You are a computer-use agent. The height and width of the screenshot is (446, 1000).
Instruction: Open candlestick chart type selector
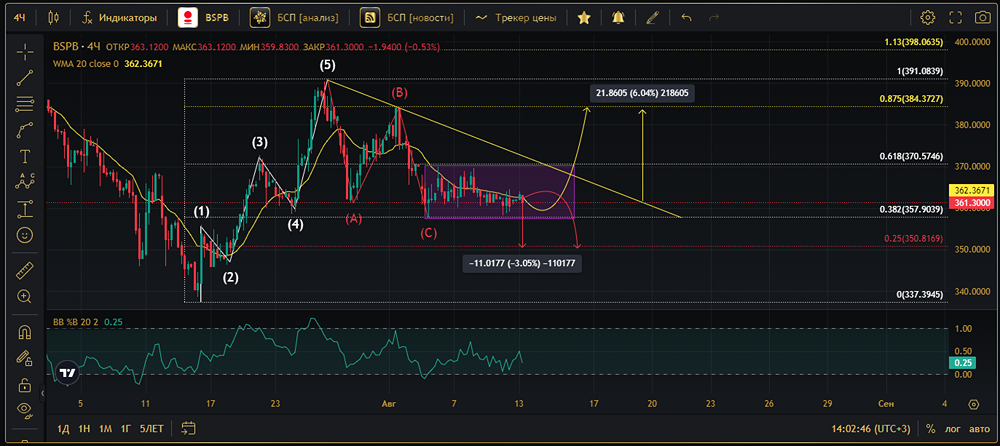[53, 18]
